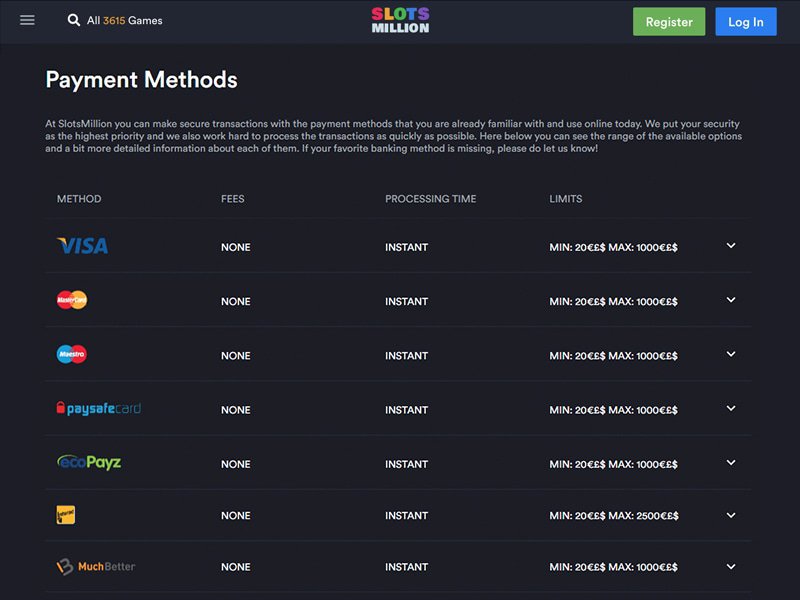The width and height of the screenshot is (800, 600).
Task: Click the MuchBetter row limits text
Action: [613, 567]
